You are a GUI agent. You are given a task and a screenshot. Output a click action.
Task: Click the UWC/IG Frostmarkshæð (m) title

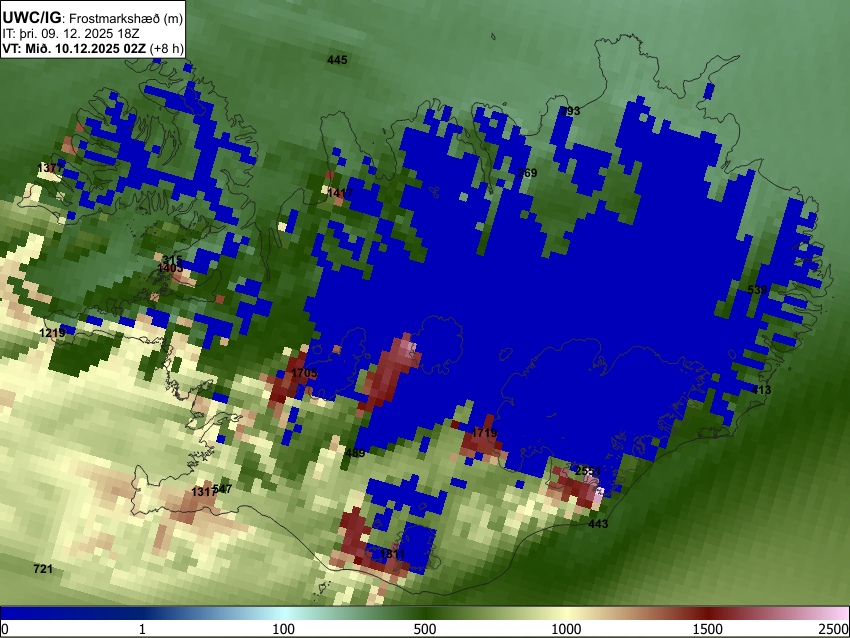click(93, 18)
